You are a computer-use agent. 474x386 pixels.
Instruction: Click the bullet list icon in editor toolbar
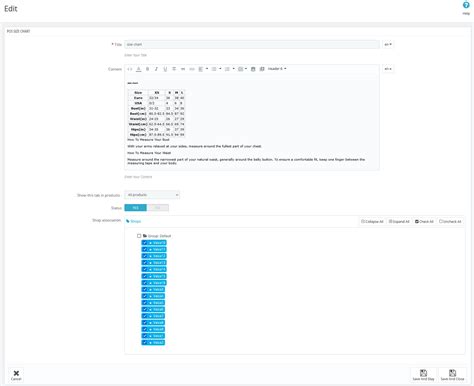214,69
